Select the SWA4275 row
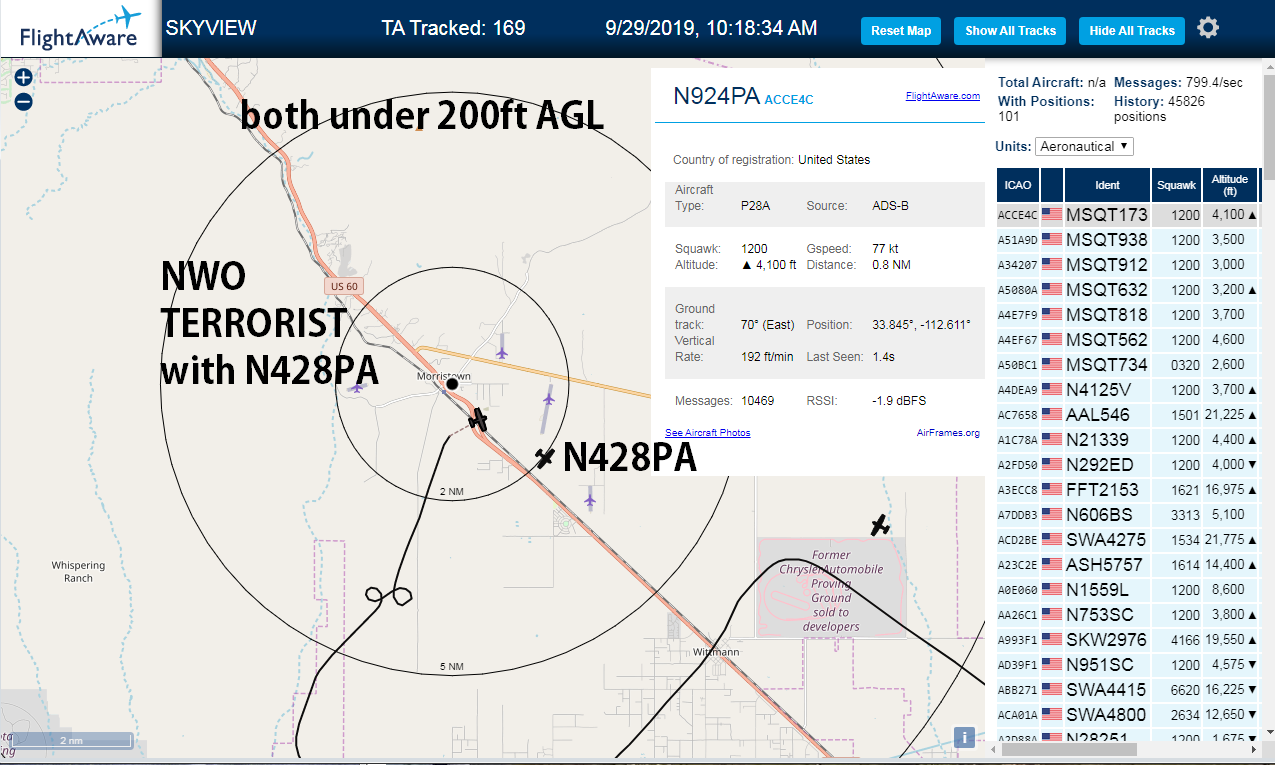This screenshot has height=765, width=1275. coord(1128,539)
